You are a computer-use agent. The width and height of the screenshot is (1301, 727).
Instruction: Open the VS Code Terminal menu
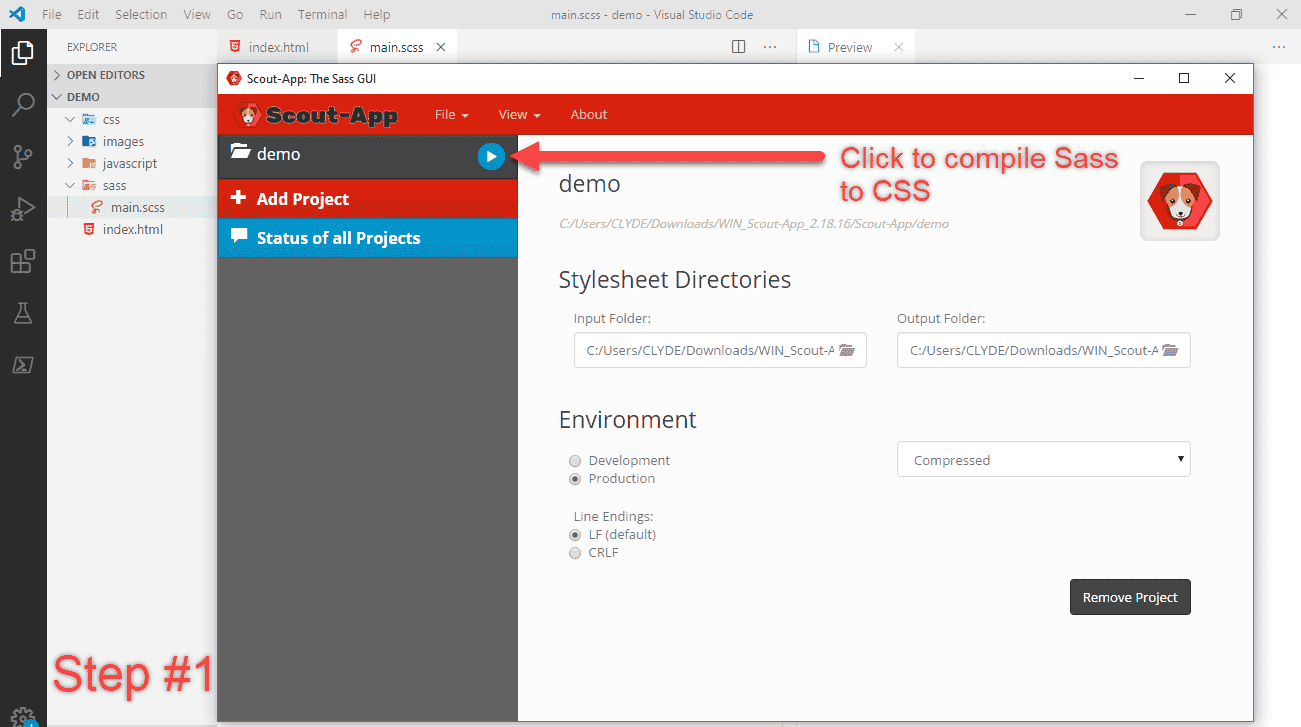tap(322, 15)
